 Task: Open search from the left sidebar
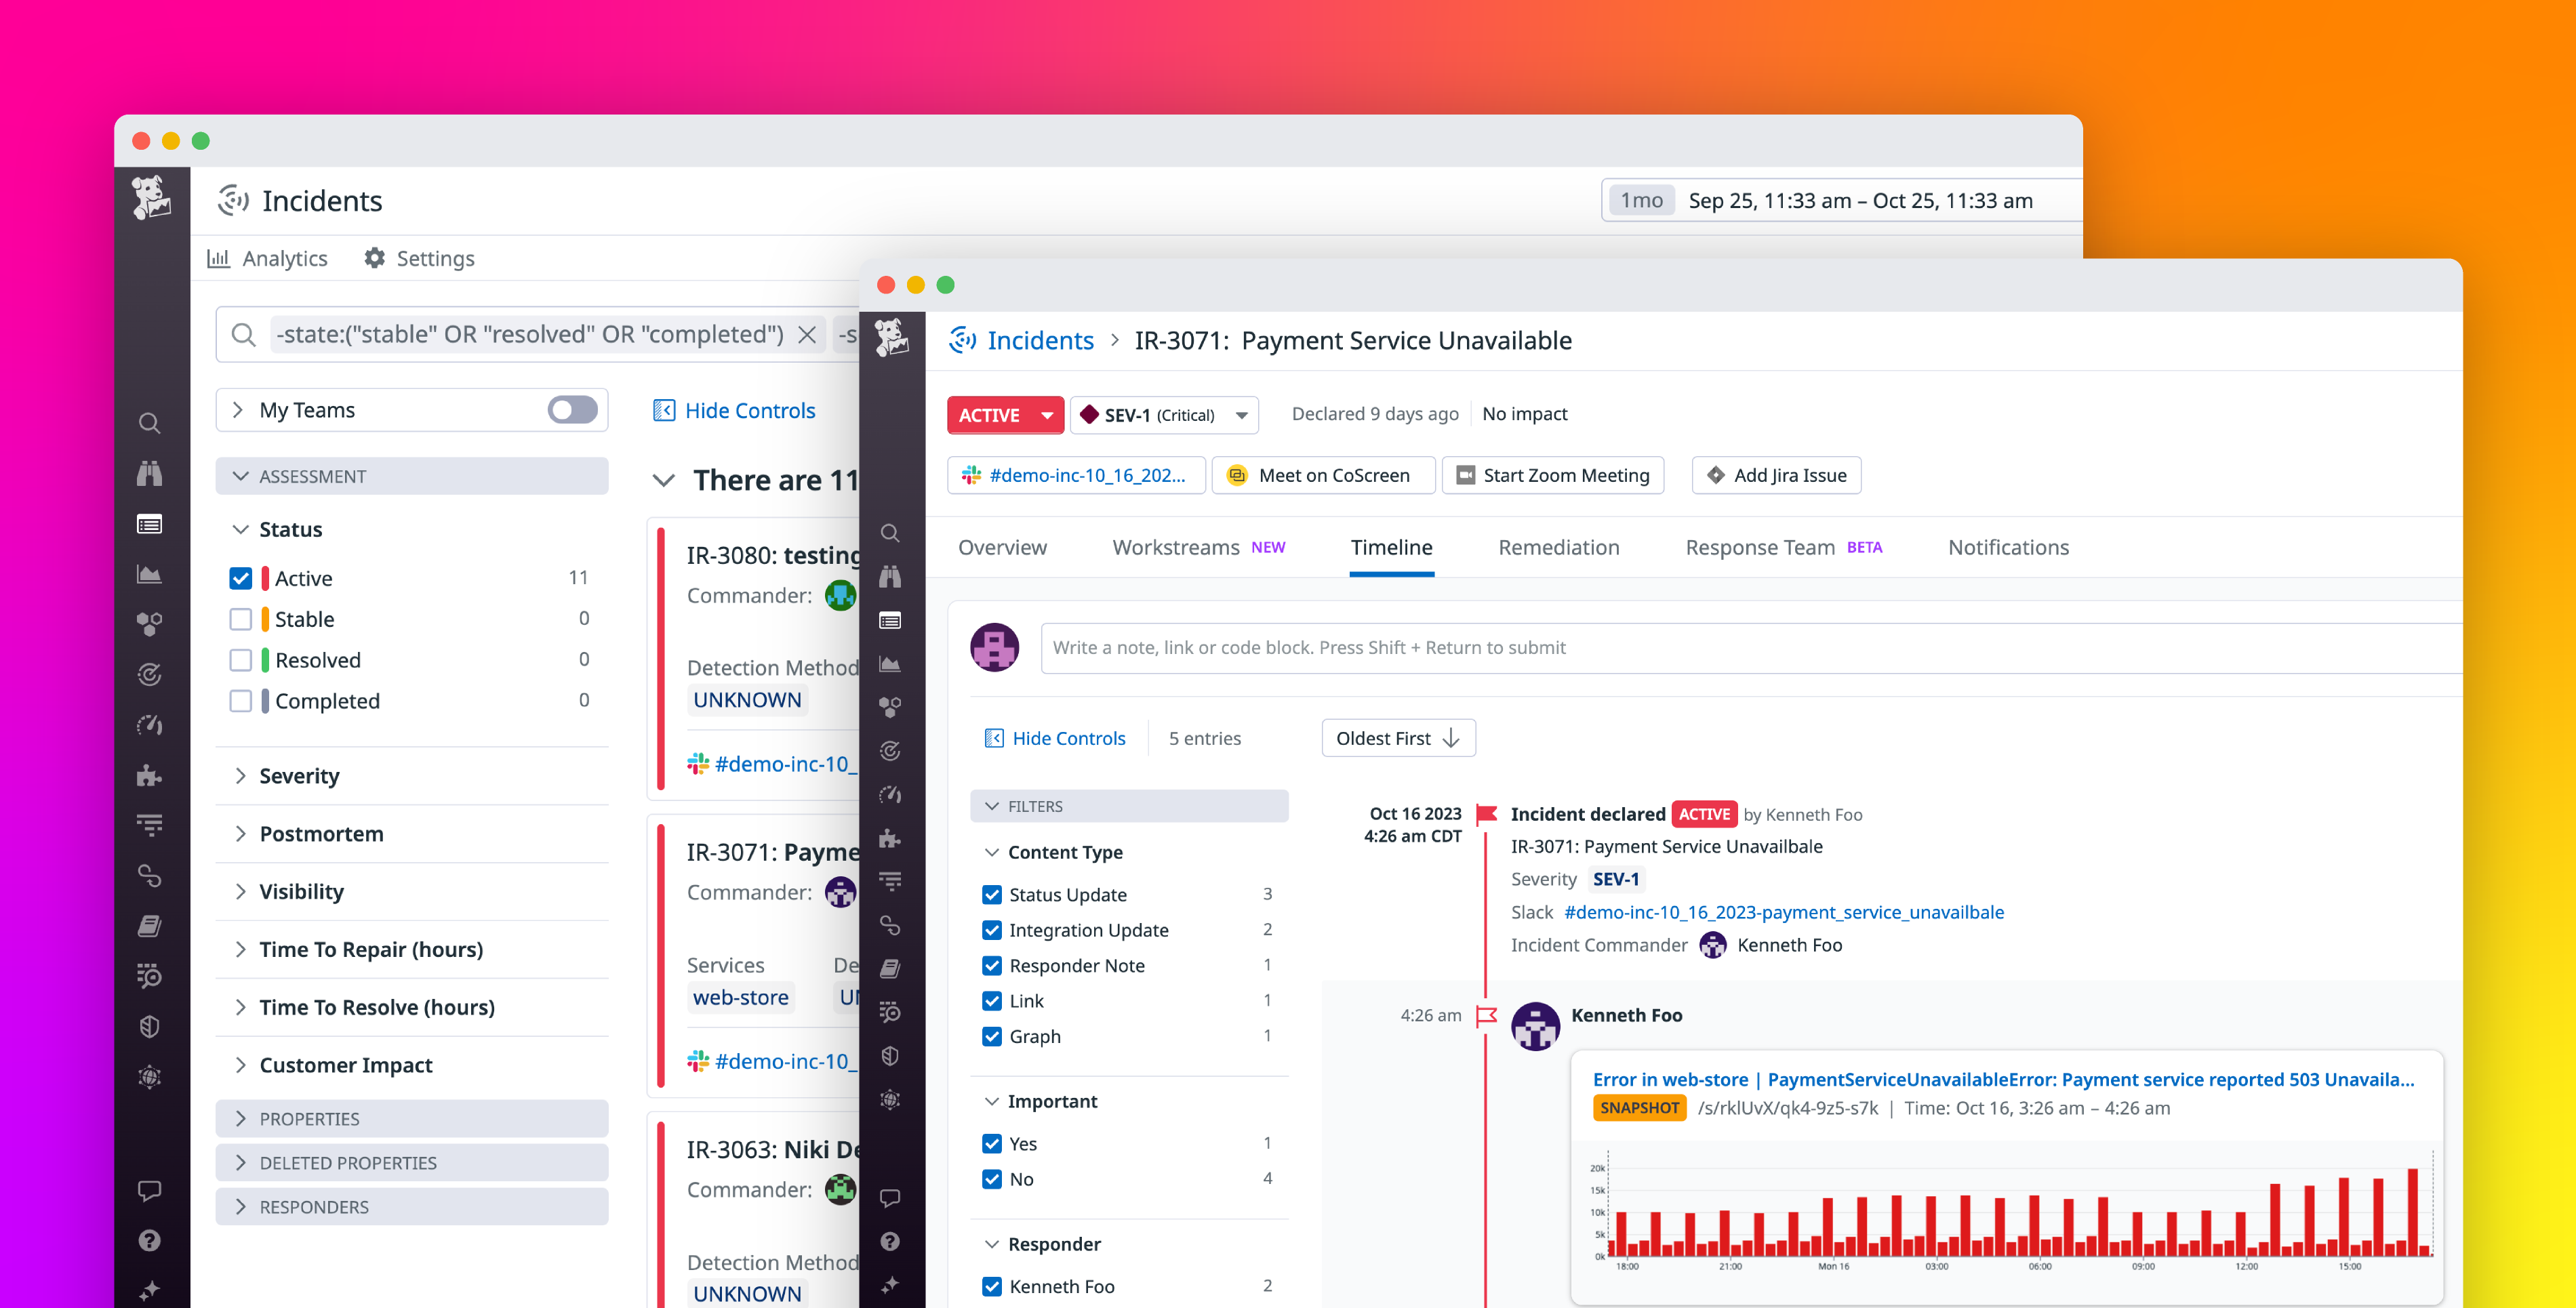click(150, 423)
